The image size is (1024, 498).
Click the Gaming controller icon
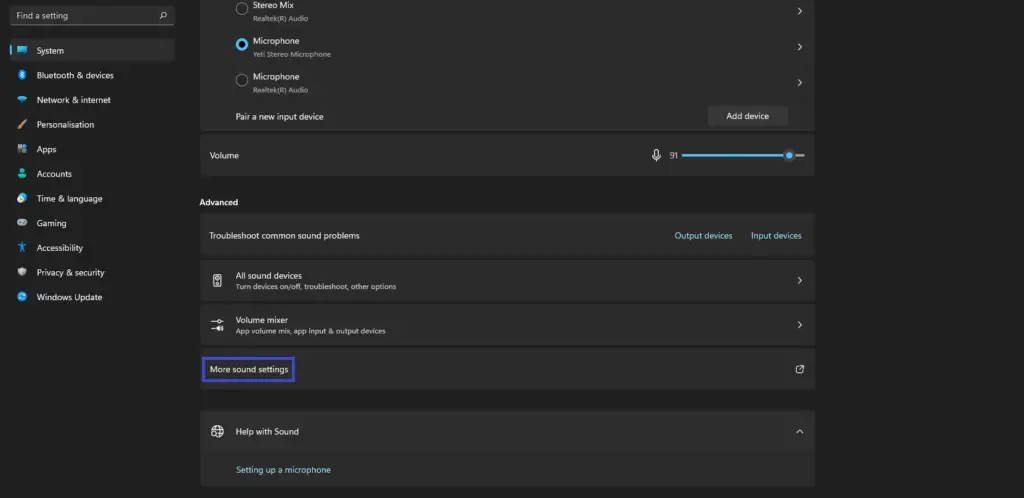pos(22,223)
